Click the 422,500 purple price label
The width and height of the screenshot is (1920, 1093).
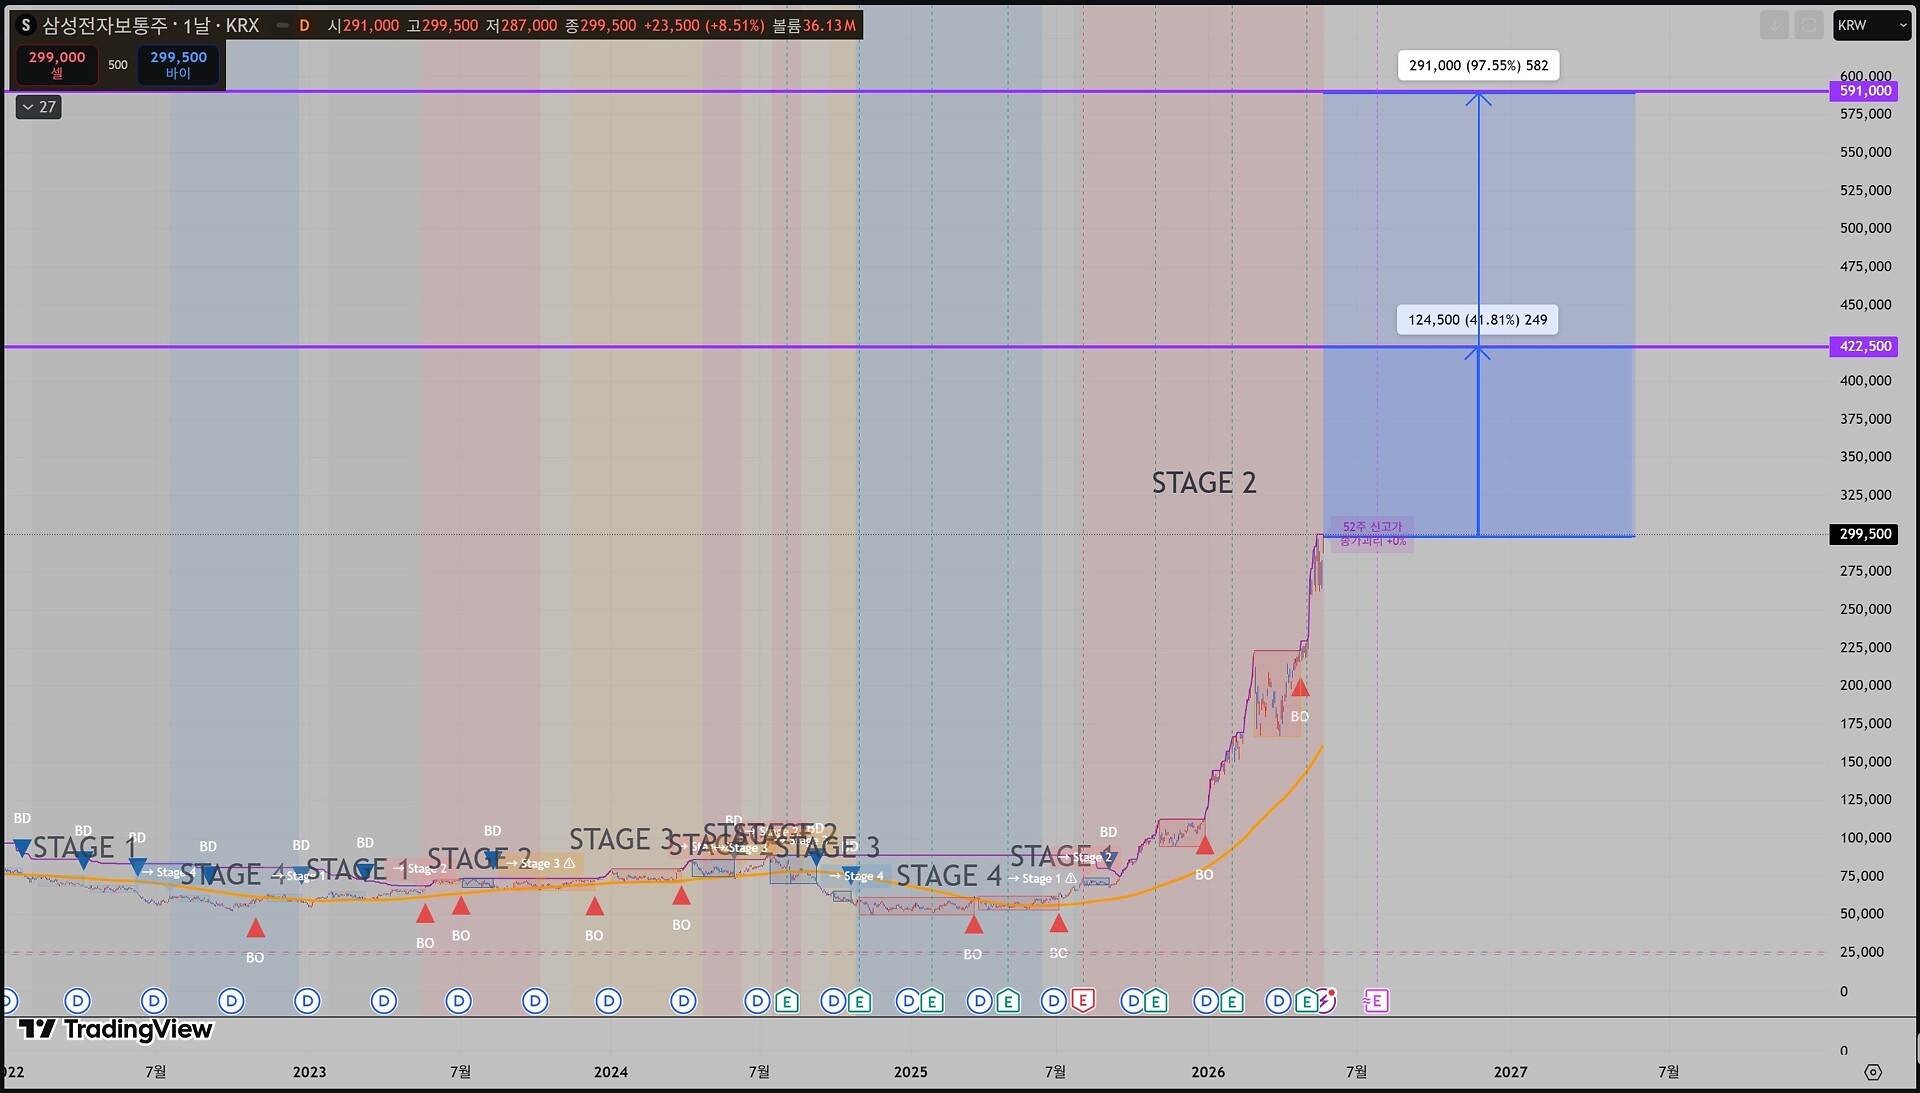click(x=1865, y=346)
